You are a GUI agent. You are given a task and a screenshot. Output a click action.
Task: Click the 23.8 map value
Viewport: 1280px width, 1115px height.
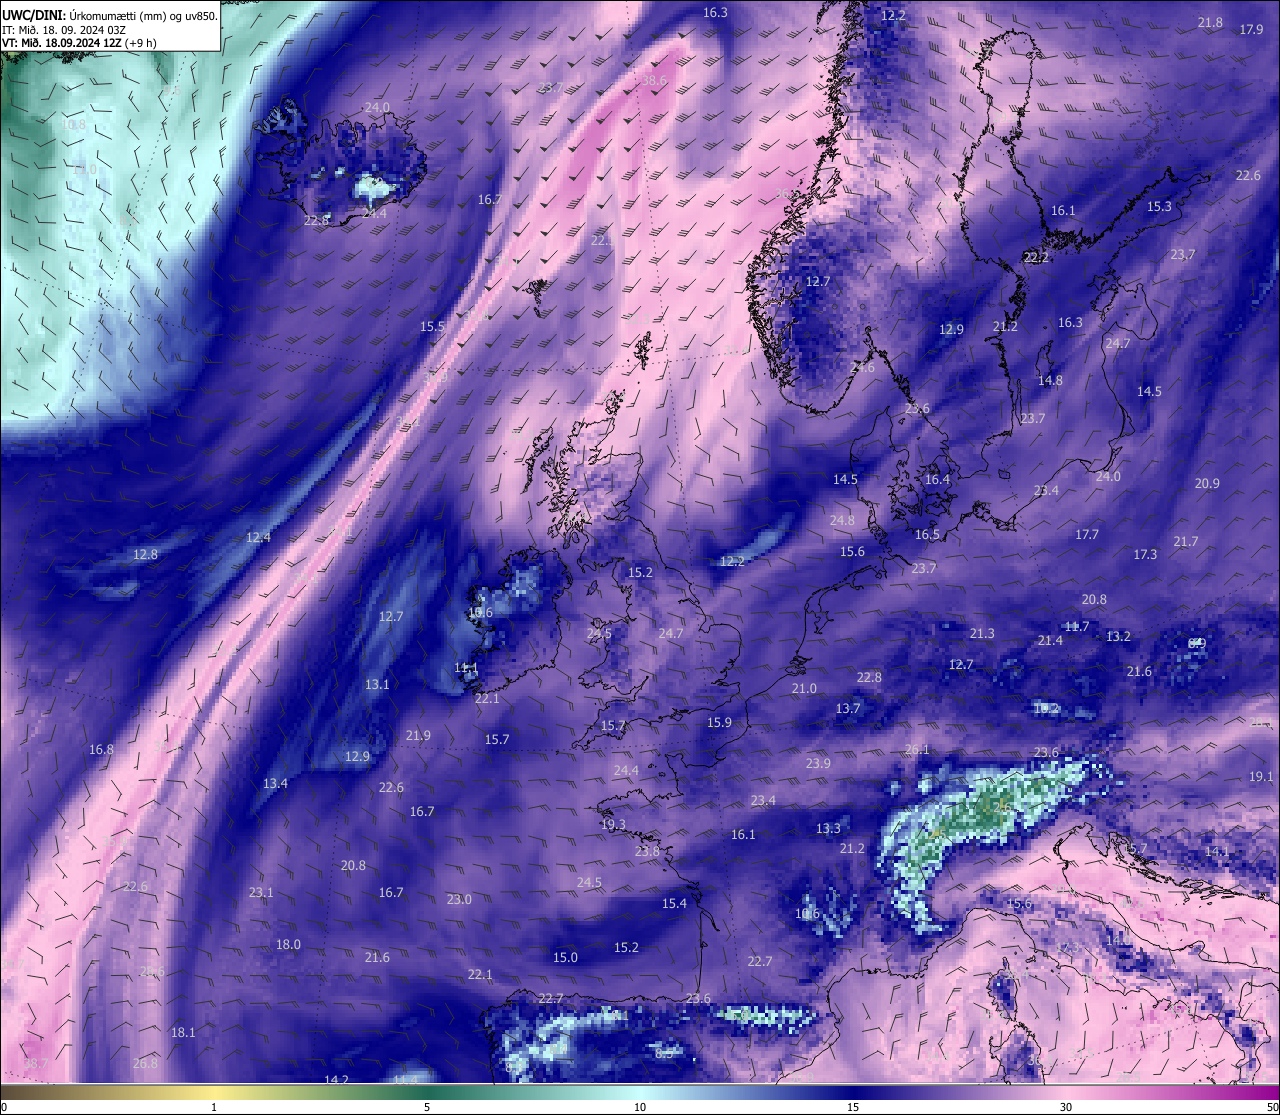647,851
